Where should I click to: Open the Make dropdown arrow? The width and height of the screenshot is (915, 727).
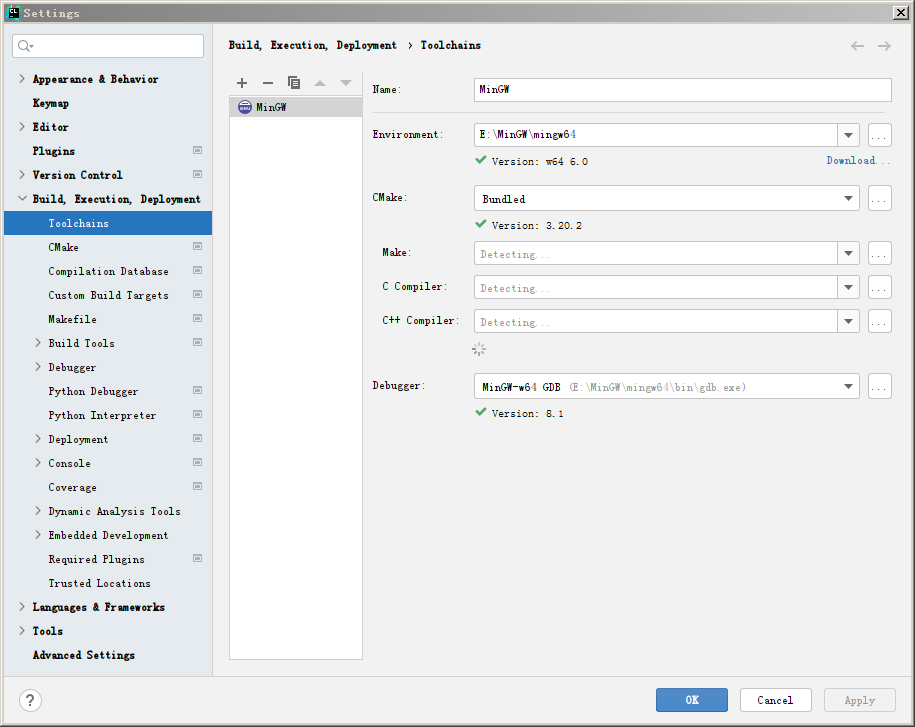pos(848,253)
